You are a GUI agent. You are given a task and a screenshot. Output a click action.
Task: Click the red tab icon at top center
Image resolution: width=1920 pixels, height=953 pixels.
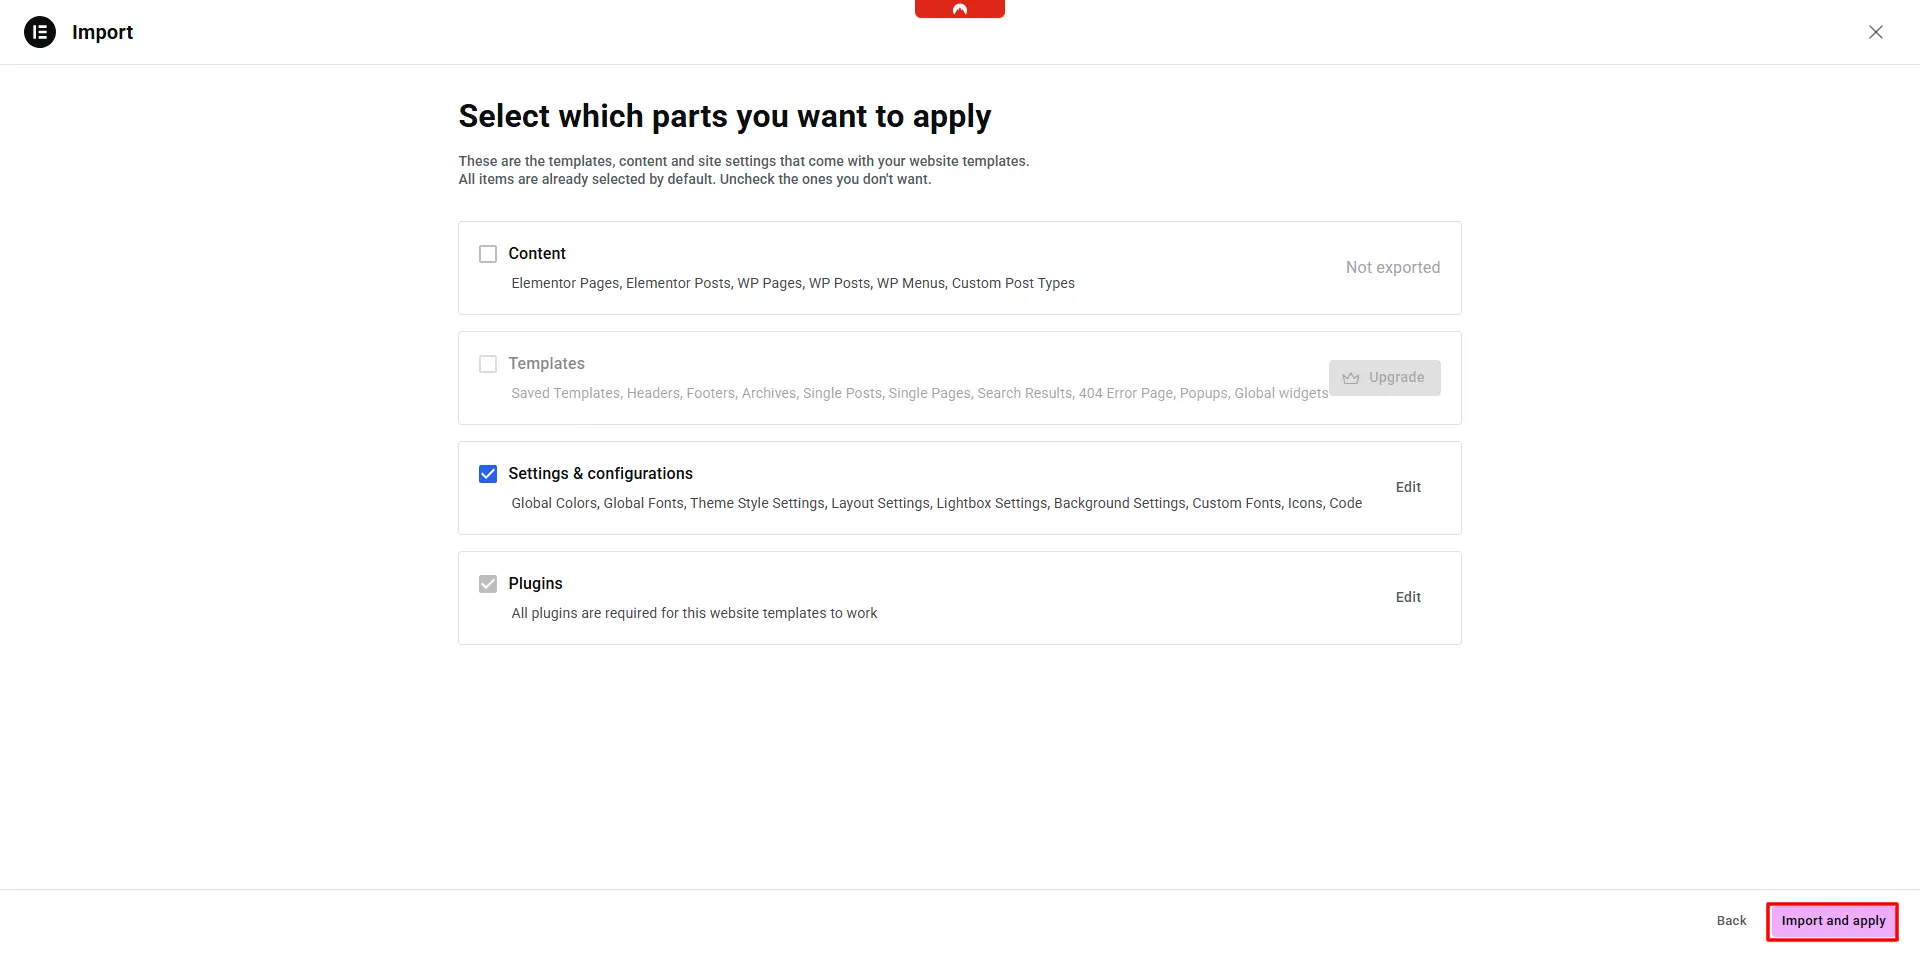pos(959,9)
